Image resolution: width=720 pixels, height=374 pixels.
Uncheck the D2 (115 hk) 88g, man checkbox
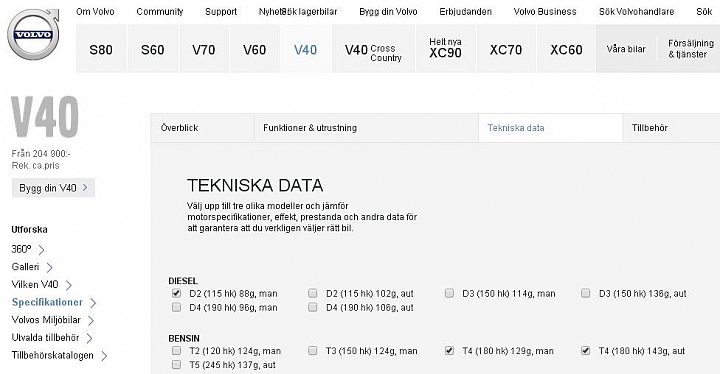[x=176, y=293]
